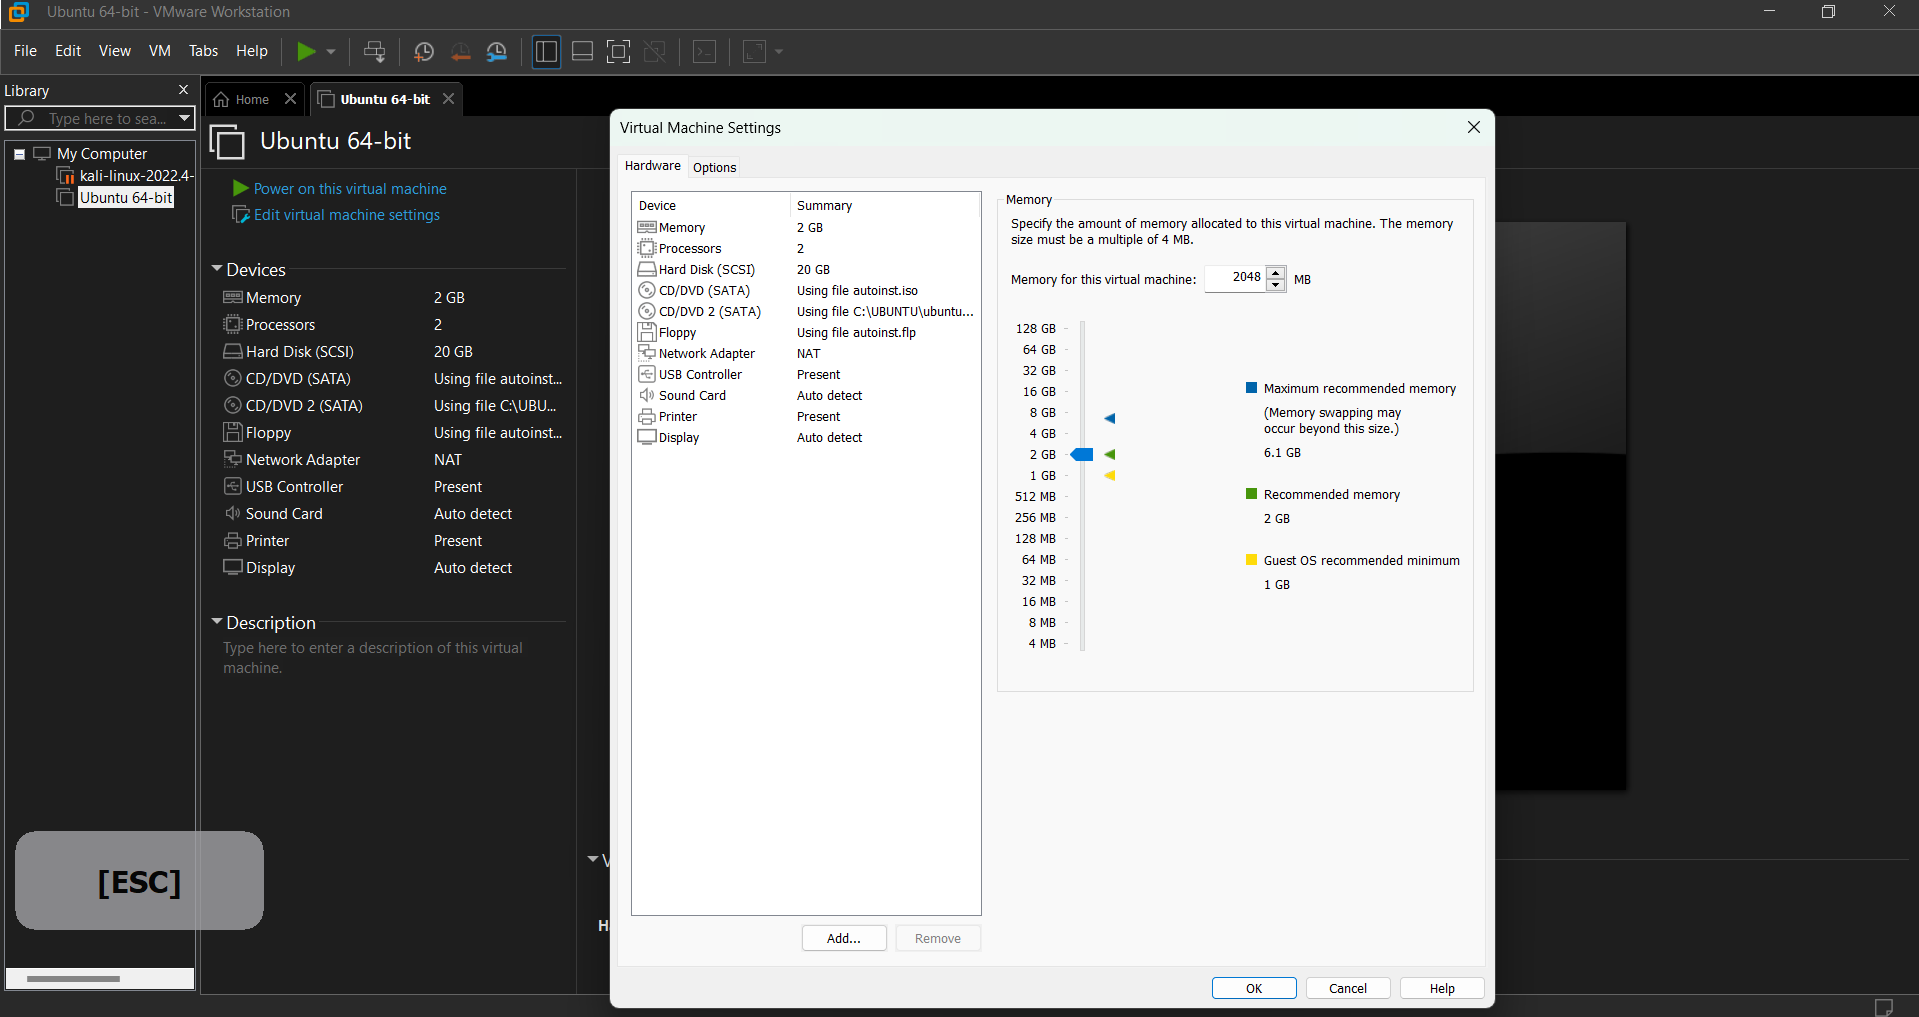Show or hide the thumbnail bar
Image resolution: width=1919 pixels, height=1017 pixels.
[582, 51]
